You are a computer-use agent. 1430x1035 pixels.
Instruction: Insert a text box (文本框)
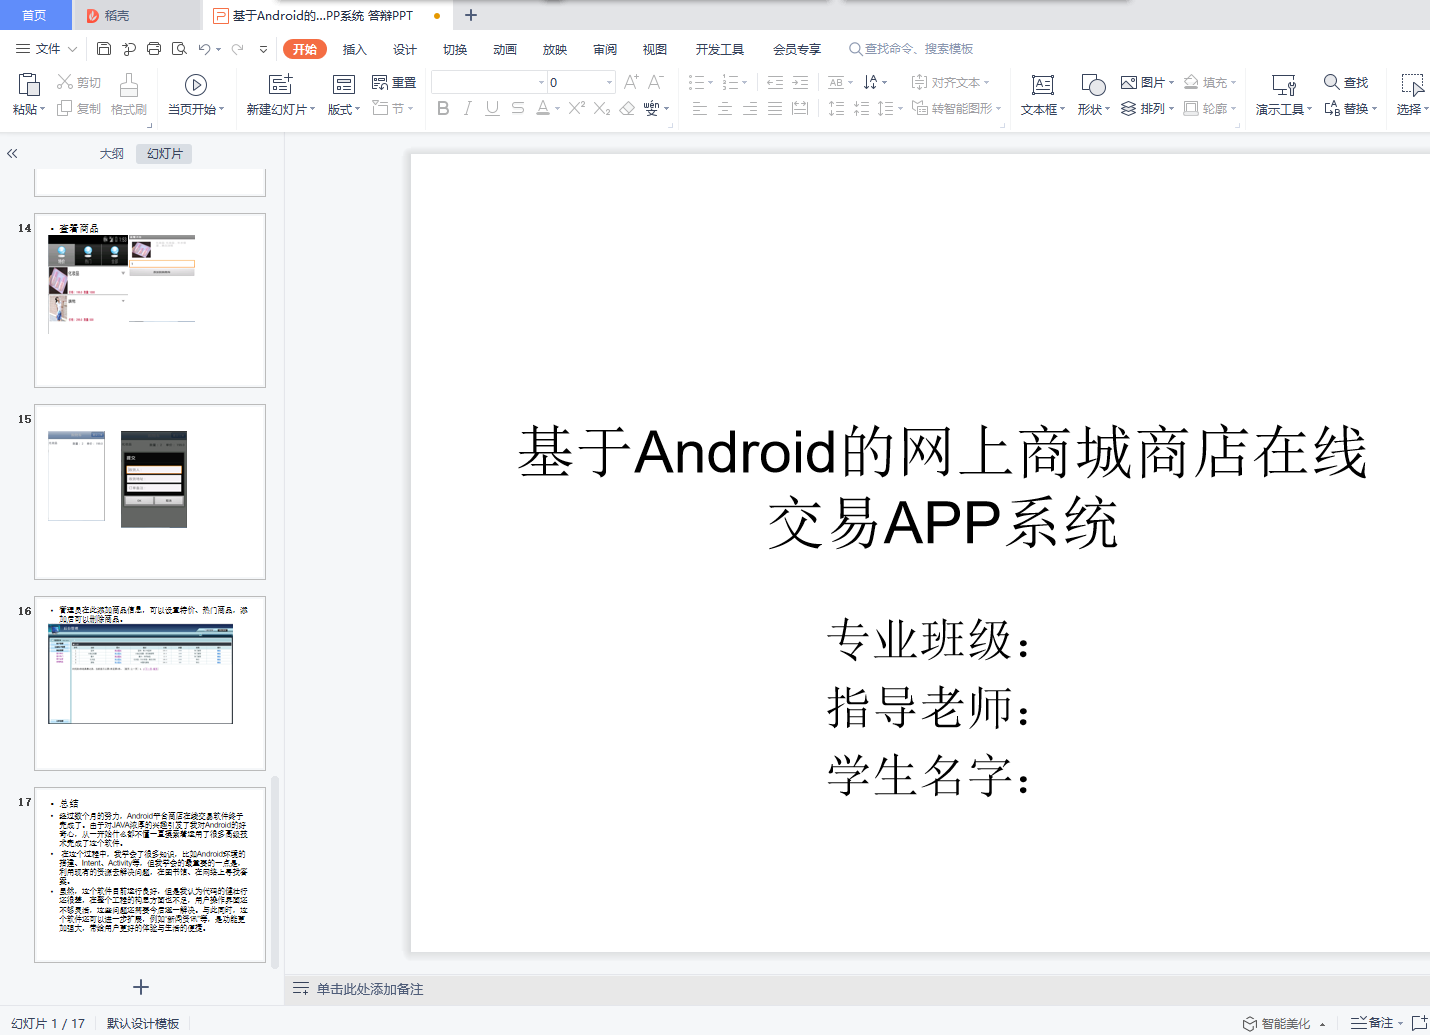[x=1042, y=85]
